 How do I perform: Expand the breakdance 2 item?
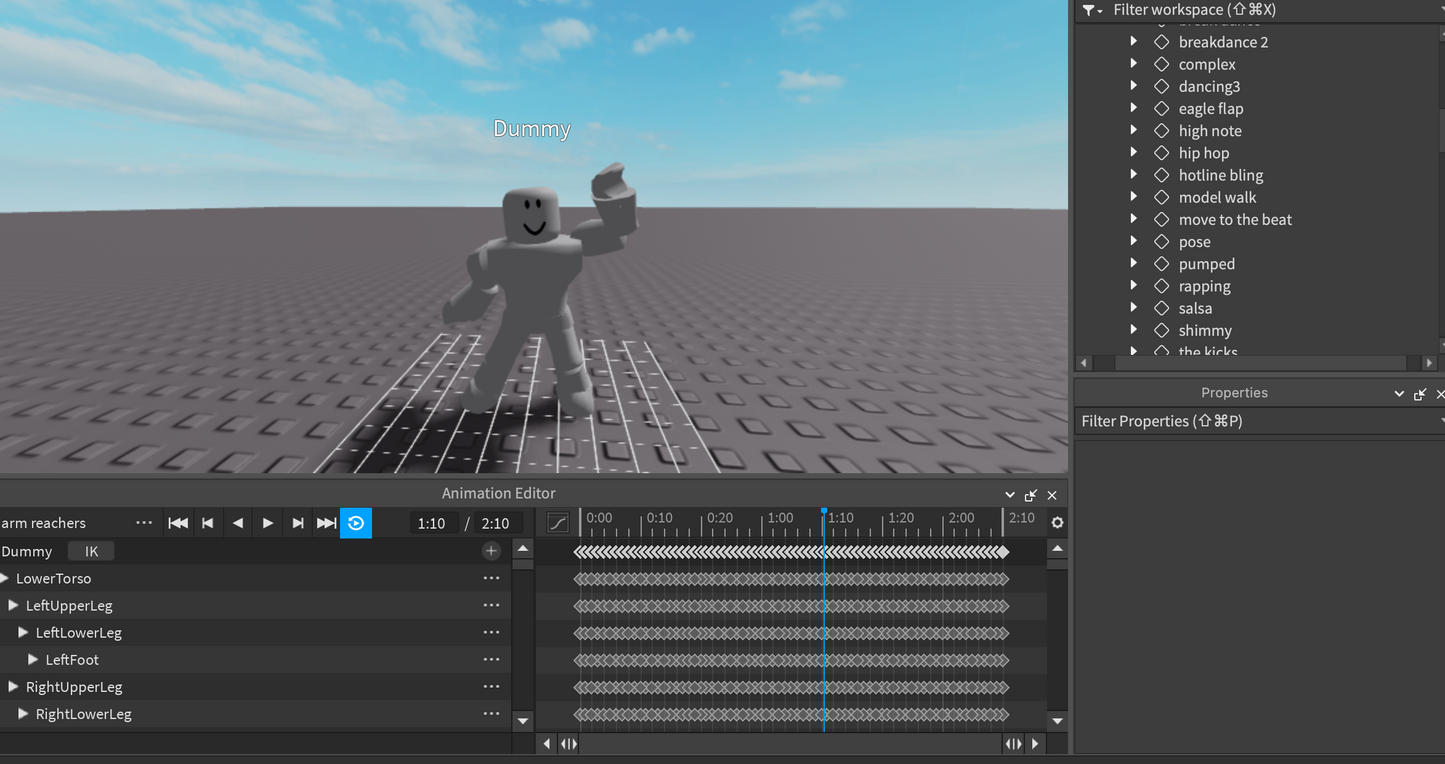pos(1133,42)
